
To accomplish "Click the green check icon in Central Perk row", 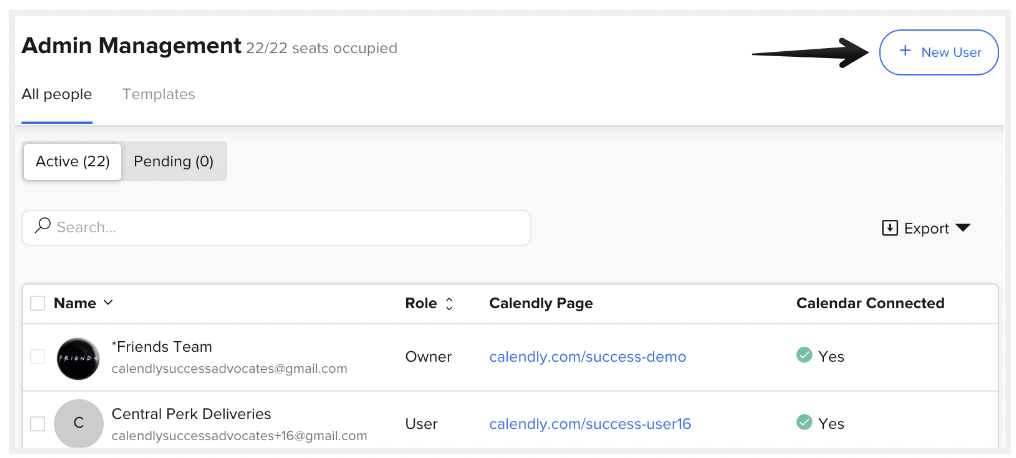I will point(804,422).
